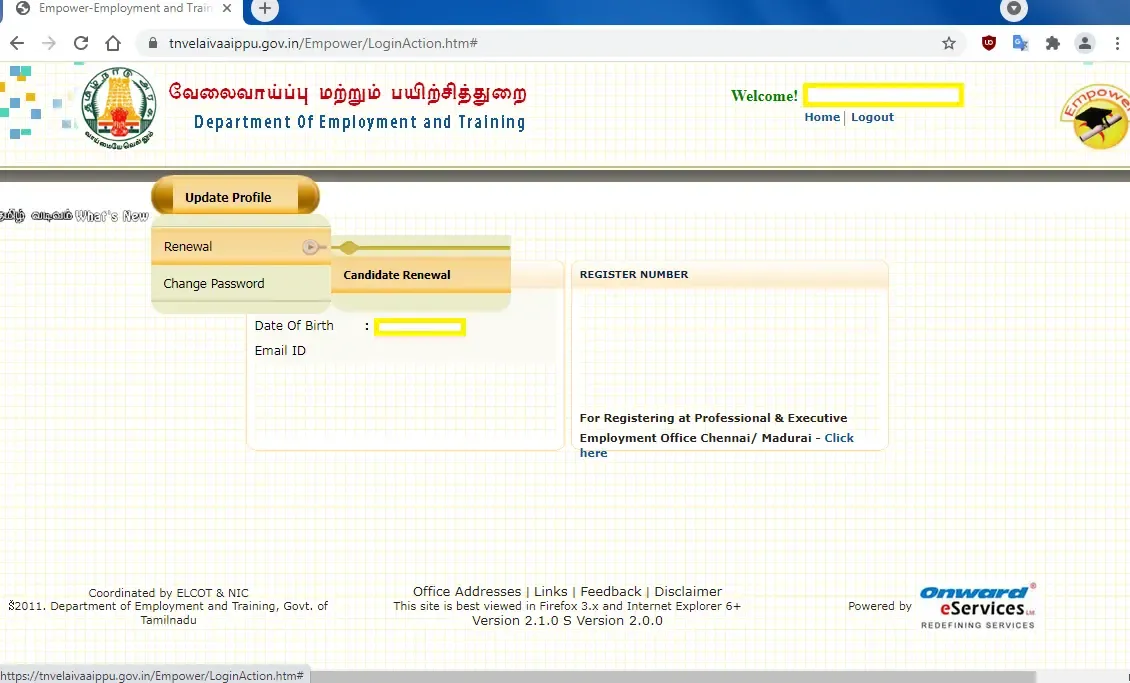Open Chrome three-dot menu
1130x683 pixels.
1117,43
